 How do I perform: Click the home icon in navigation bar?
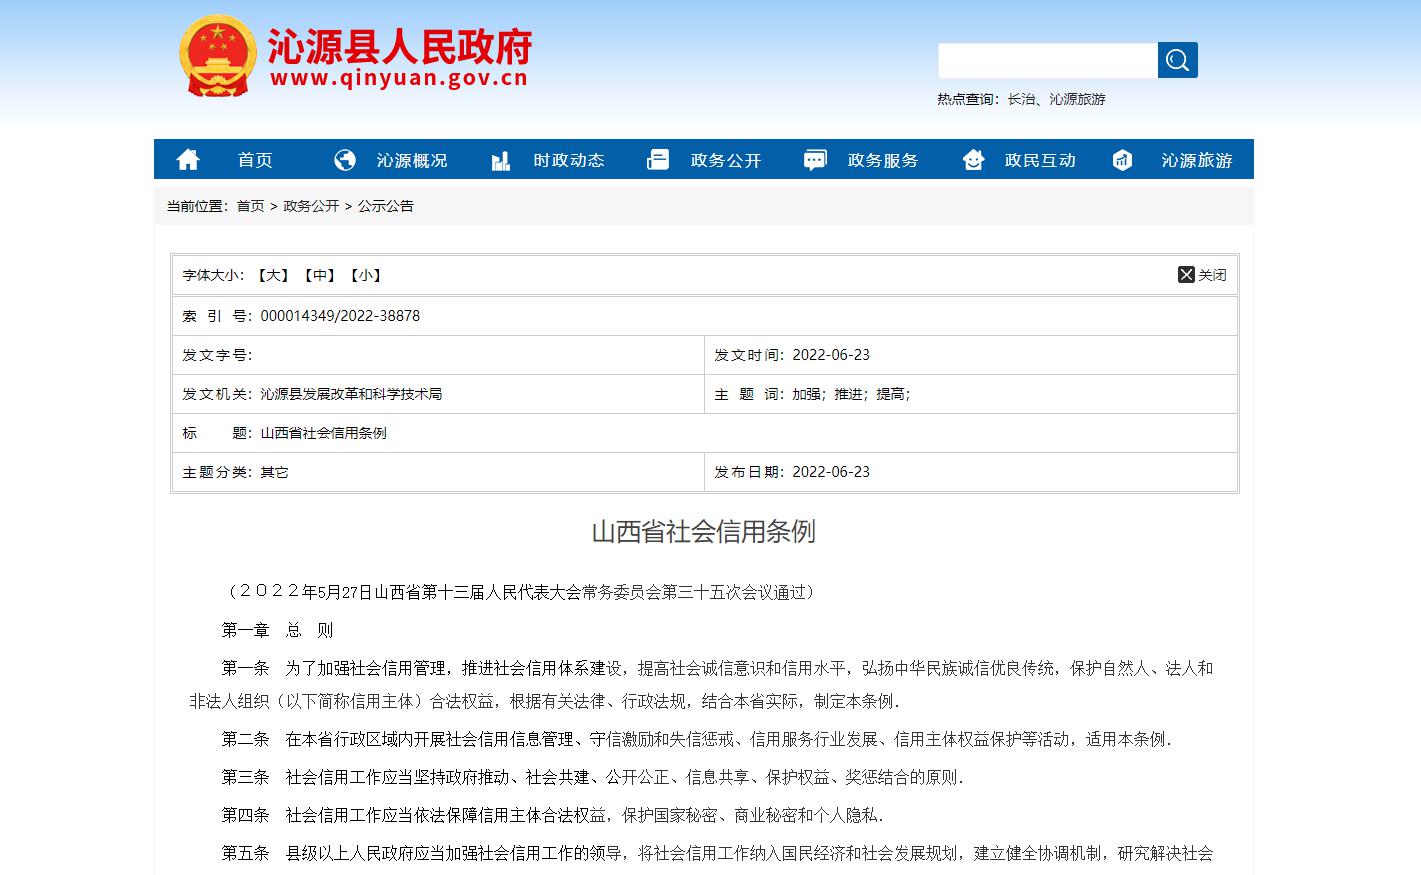click(188, 160)
